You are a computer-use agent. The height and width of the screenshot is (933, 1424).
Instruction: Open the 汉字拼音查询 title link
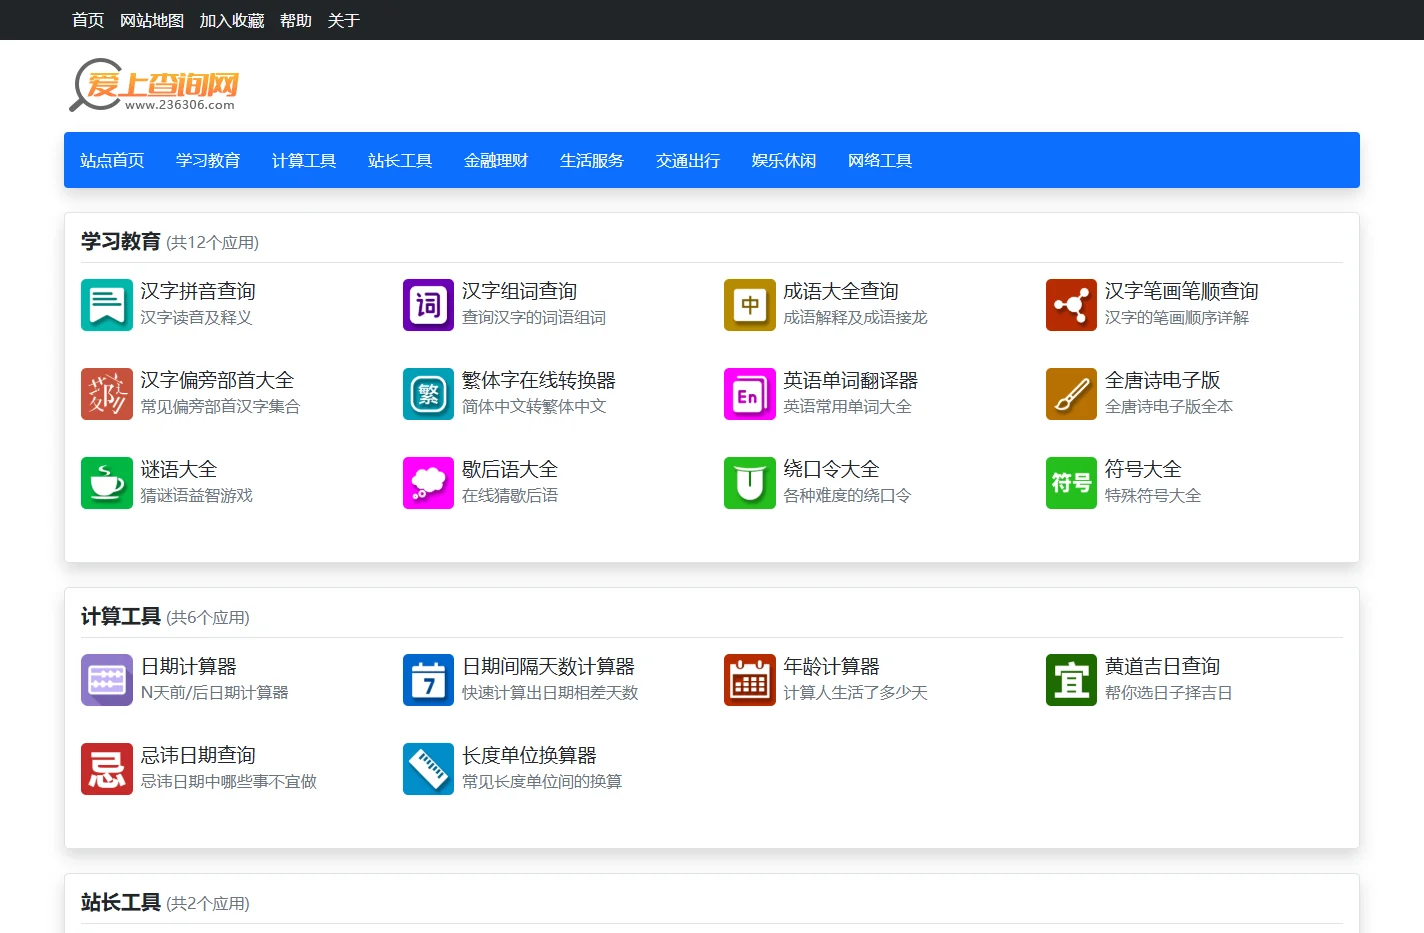[198, 291]
